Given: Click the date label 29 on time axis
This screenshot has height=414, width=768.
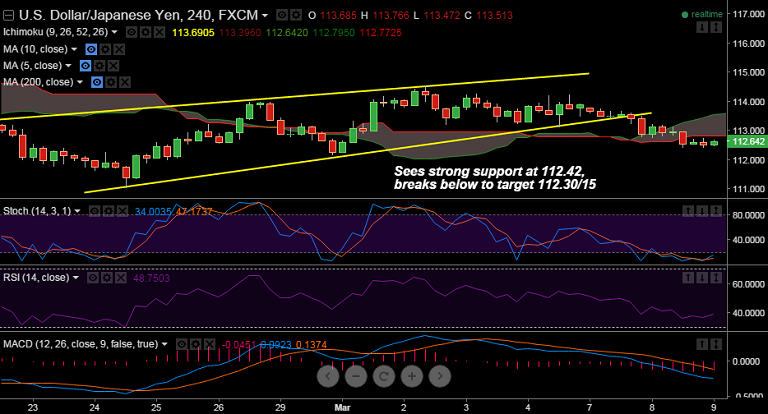Looking at the screenshot, I should point(280,408).
